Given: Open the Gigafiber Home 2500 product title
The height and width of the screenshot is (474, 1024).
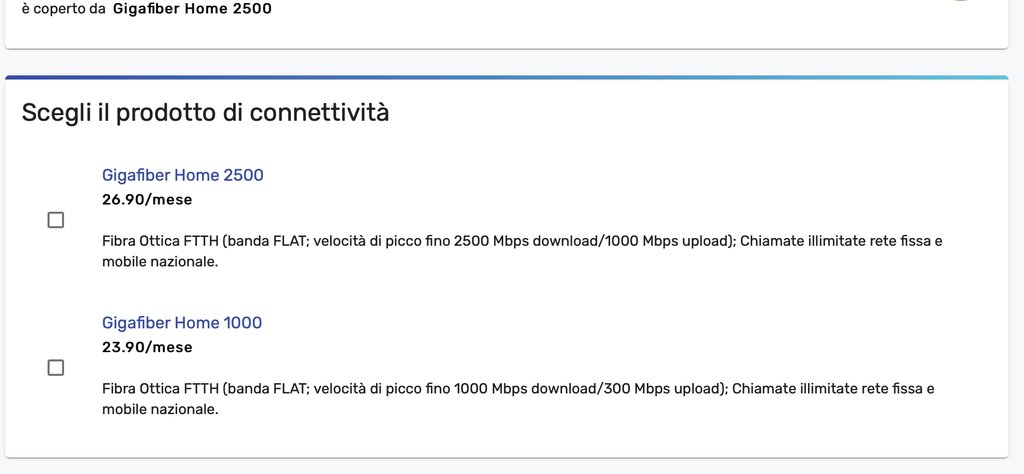Looking at the screenshot, I should 183,175.
